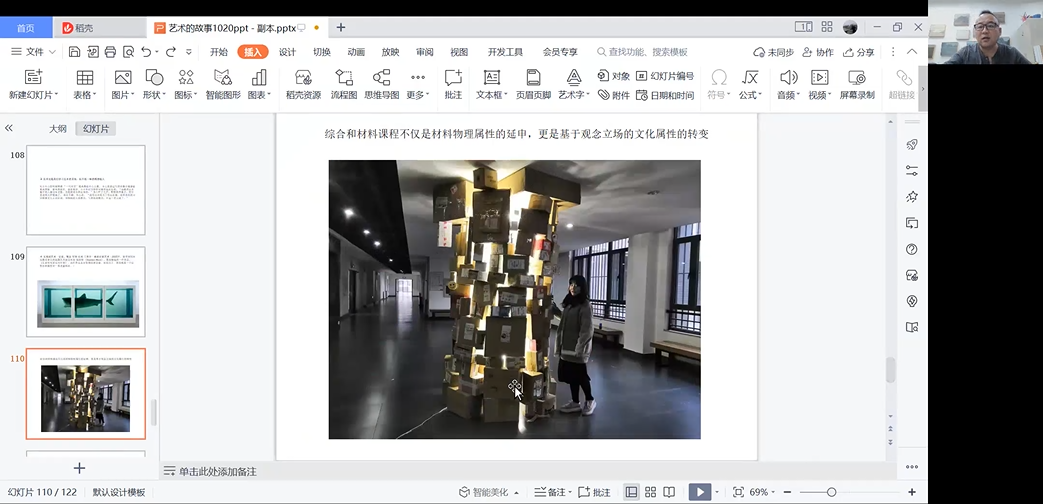Open the zoom percentage 69% dropdown
The height and width of the screenshot is (504, 1043).
[762, 492]
